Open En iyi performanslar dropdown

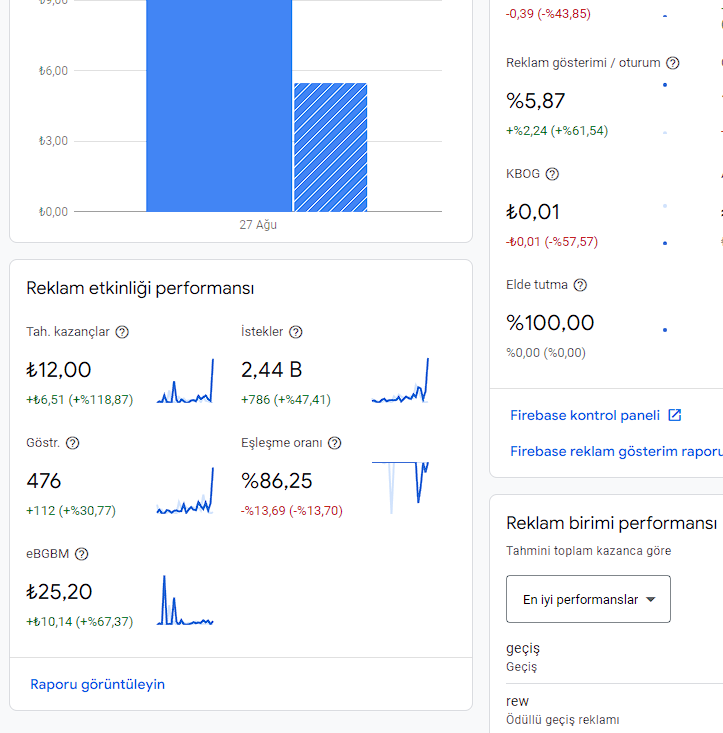coord(588,599)
